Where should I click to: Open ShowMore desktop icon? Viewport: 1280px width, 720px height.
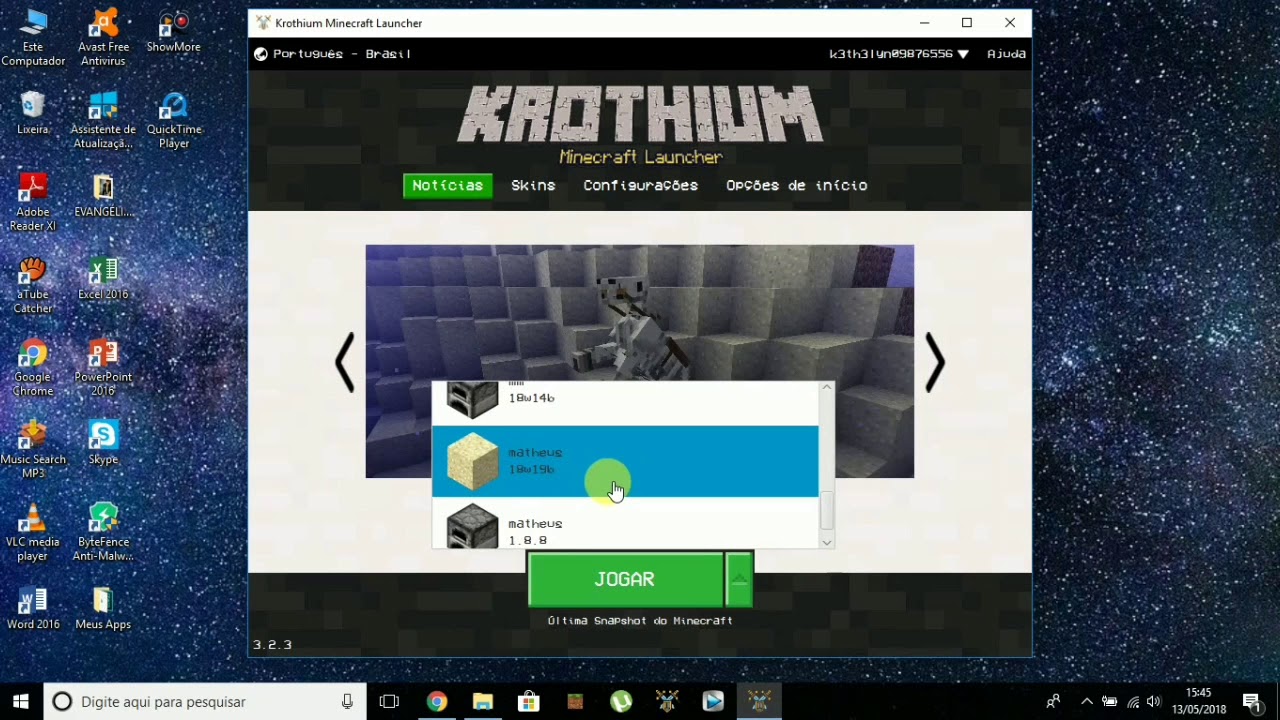(174, 32)
